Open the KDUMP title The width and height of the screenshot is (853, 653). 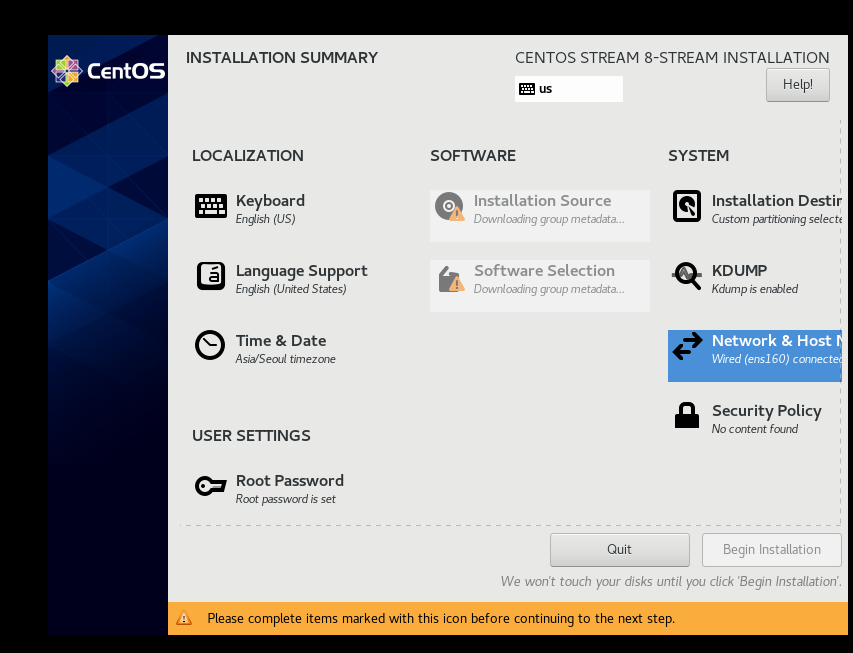pyautogui.click(x=739, y=270)
